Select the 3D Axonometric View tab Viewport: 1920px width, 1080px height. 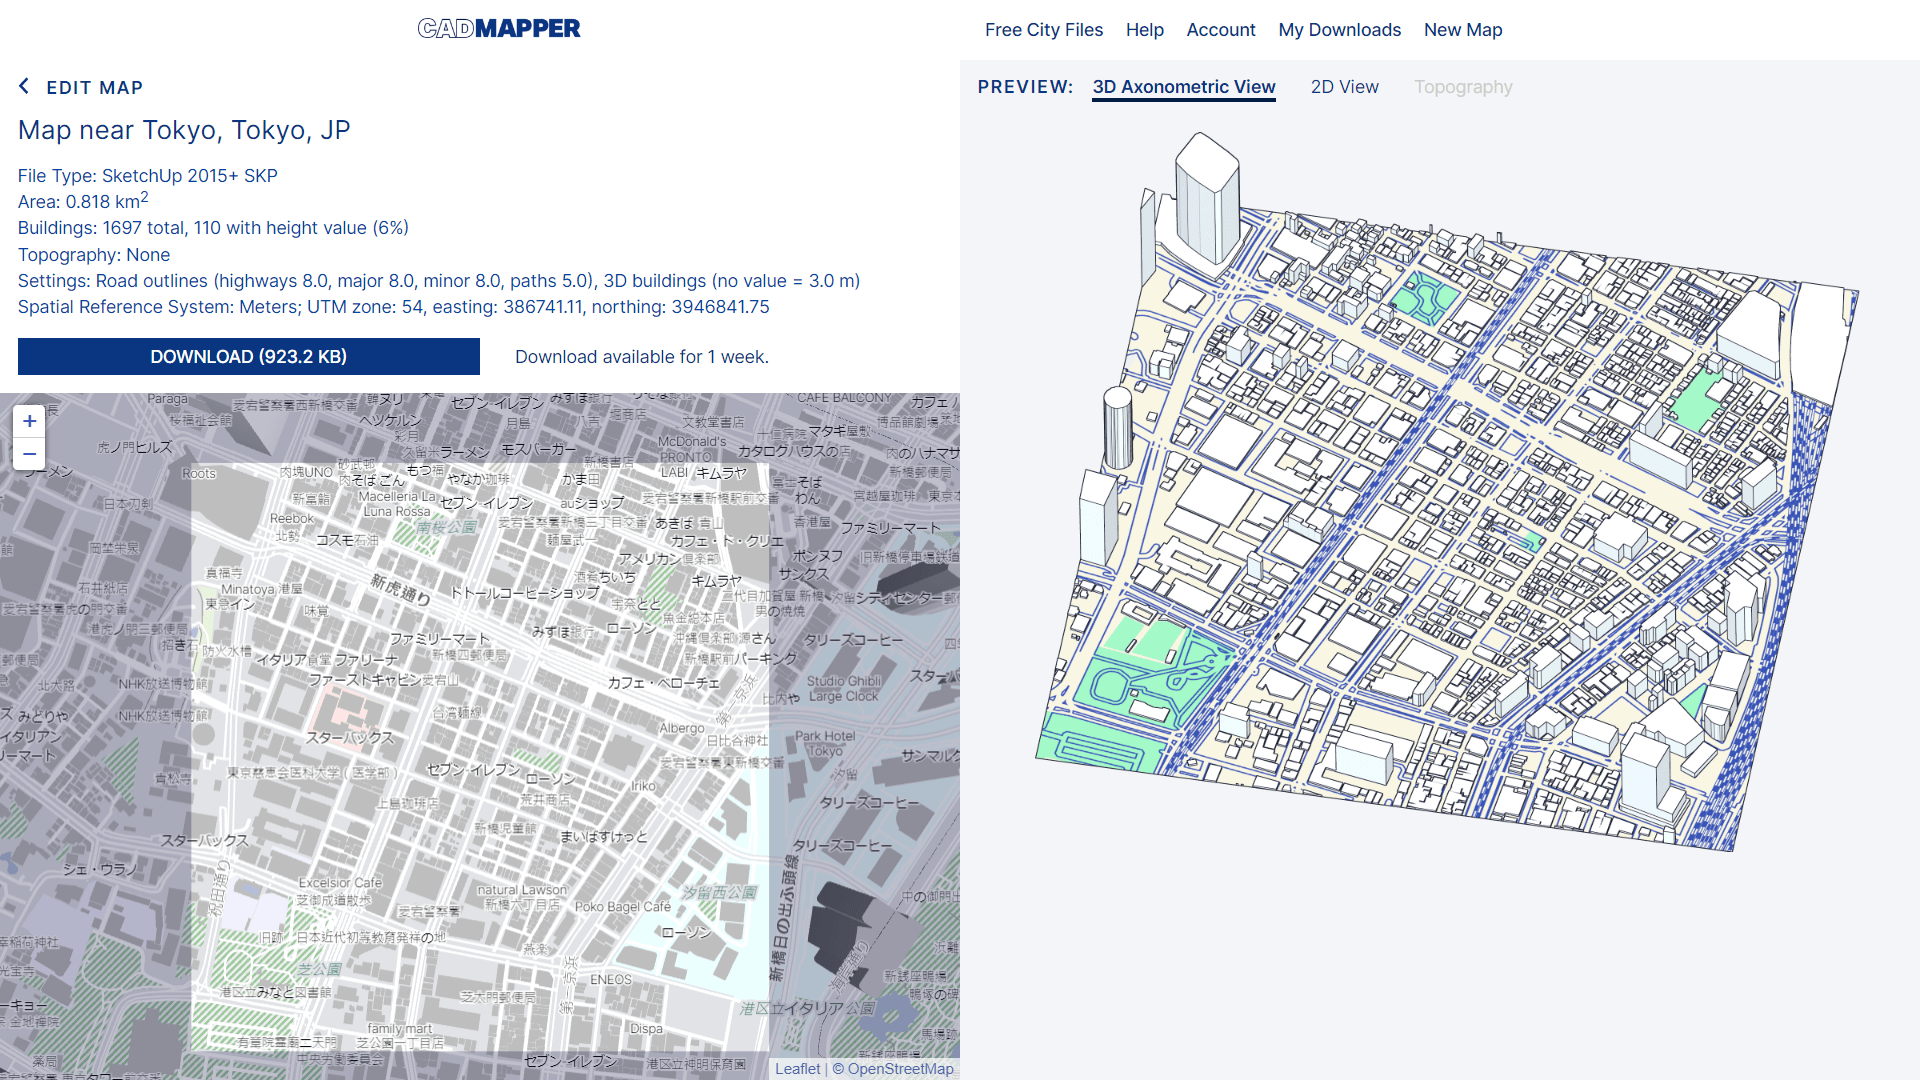pyautogui.click(x=1183, y=87)
